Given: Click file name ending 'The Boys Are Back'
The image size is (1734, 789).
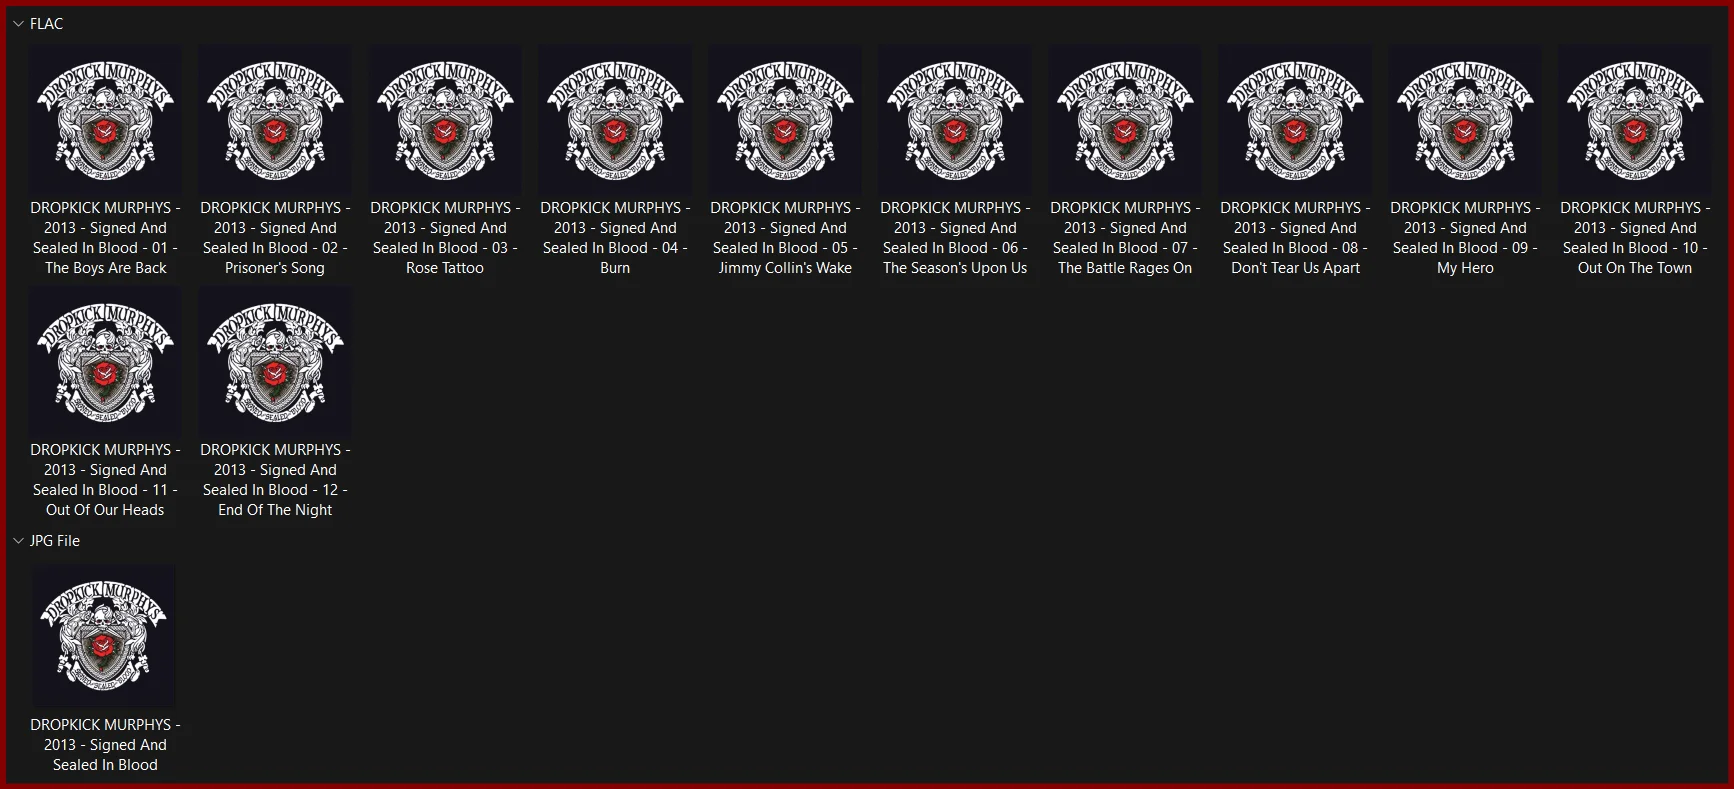Looking at the screenshot, I should pos(105,238).
